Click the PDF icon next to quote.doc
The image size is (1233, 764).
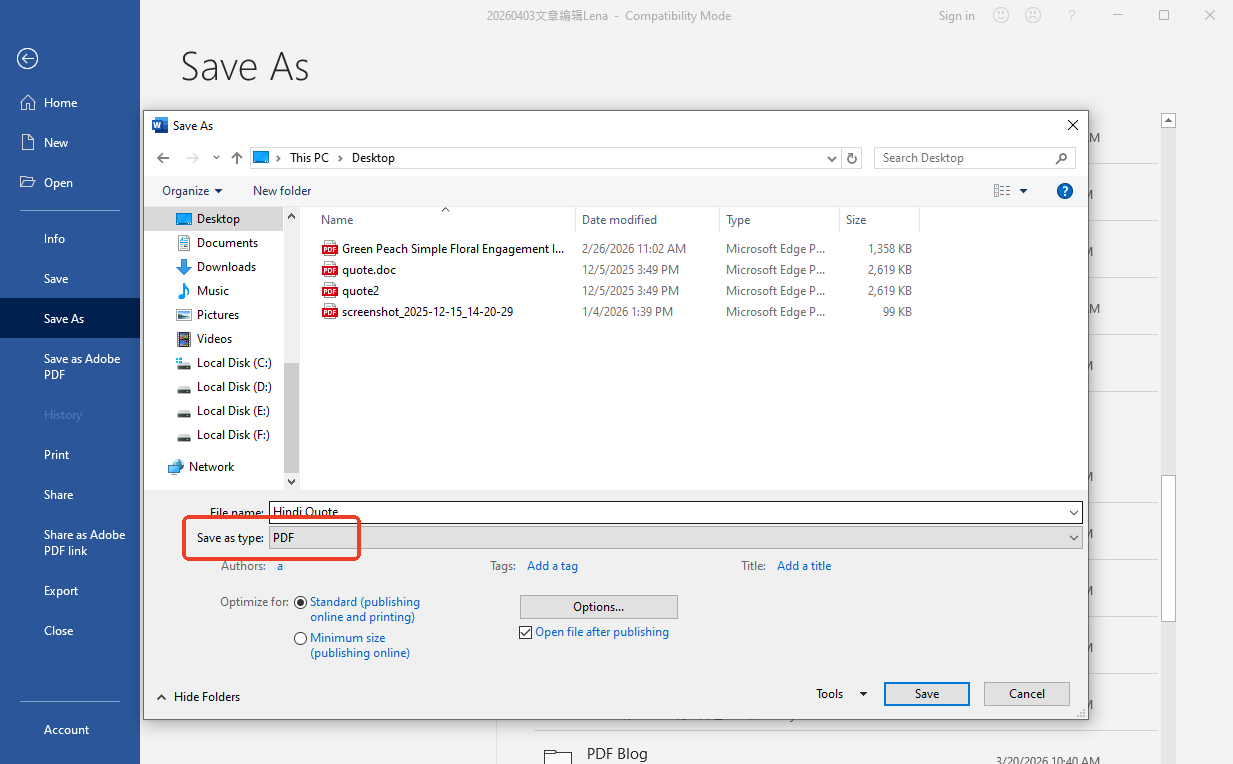tap(329, 269)
